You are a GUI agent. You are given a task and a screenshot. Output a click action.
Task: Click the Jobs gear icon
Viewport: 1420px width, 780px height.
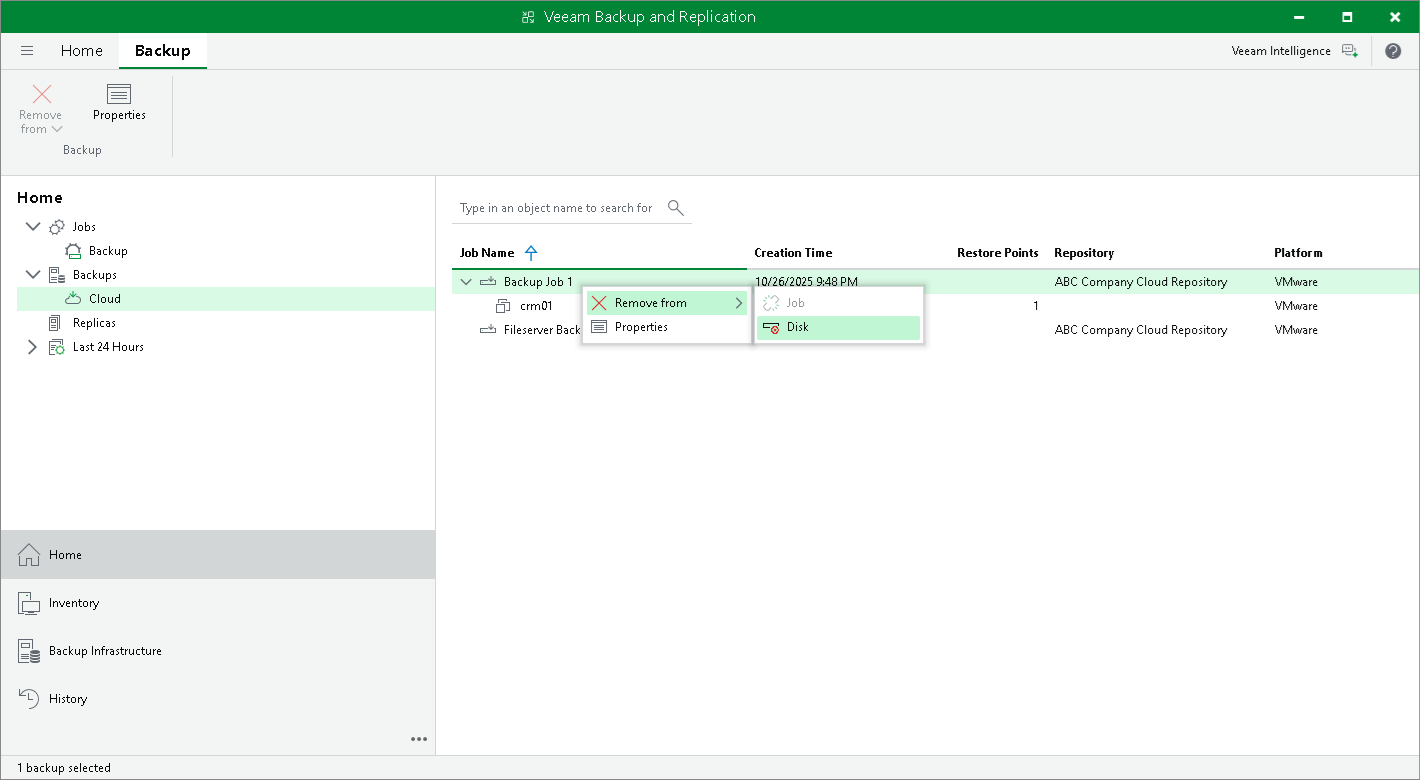[x=57, y=227]
